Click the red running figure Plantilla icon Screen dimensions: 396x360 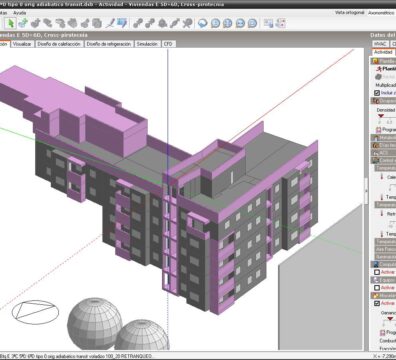point(379,69)
